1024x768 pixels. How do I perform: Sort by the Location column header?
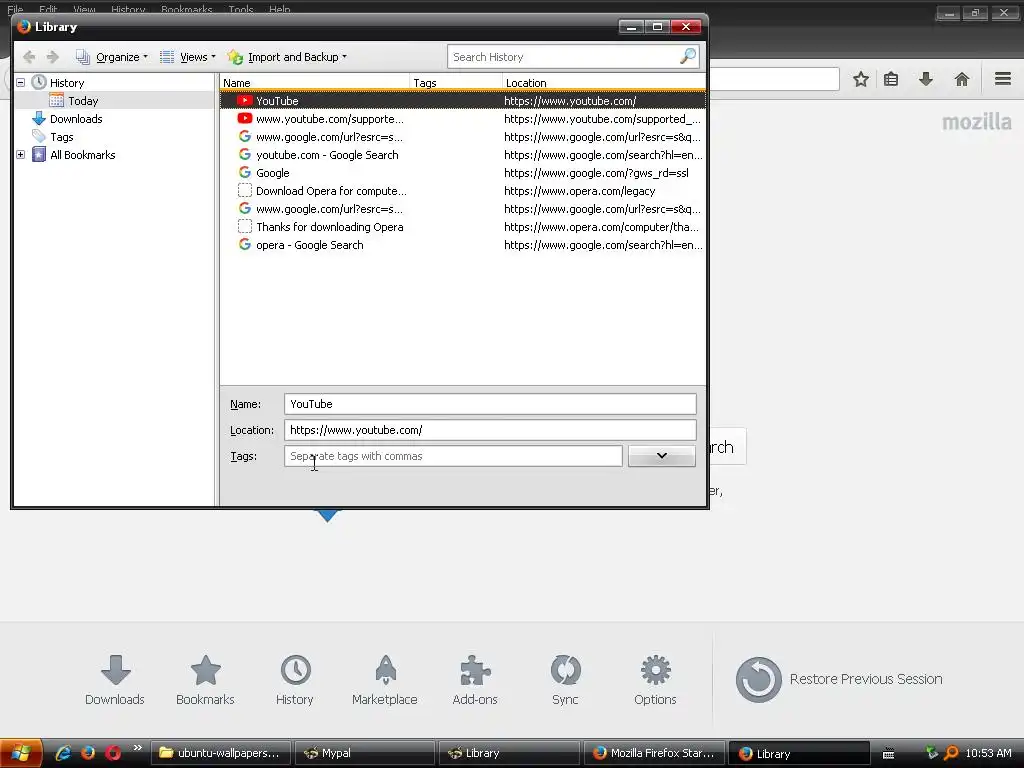click(x=604, y=83)
